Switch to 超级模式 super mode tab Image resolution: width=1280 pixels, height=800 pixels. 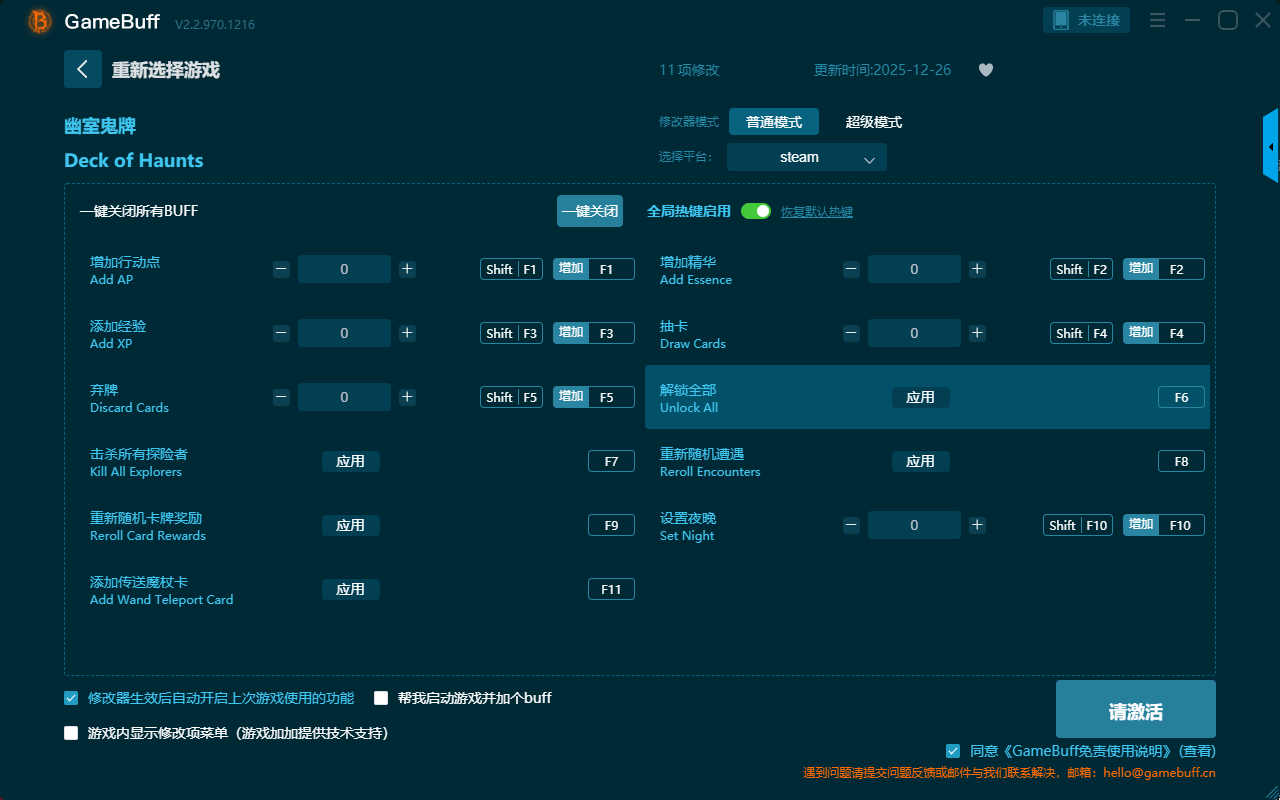(x=873, y=122)
